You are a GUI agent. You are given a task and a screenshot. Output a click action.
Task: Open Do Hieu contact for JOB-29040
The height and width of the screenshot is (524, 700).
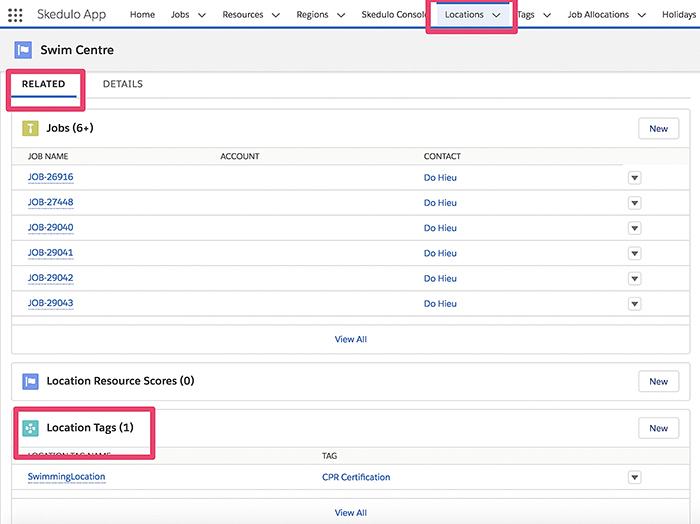(x=440, y=228)
